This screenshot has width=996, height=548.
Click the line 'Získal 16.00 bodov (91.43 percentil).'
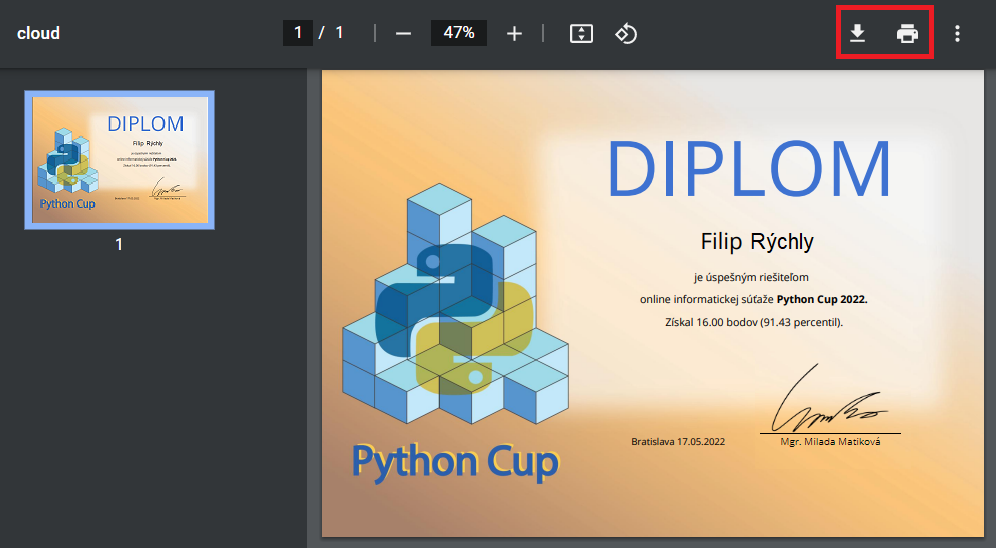pos(754,322)
